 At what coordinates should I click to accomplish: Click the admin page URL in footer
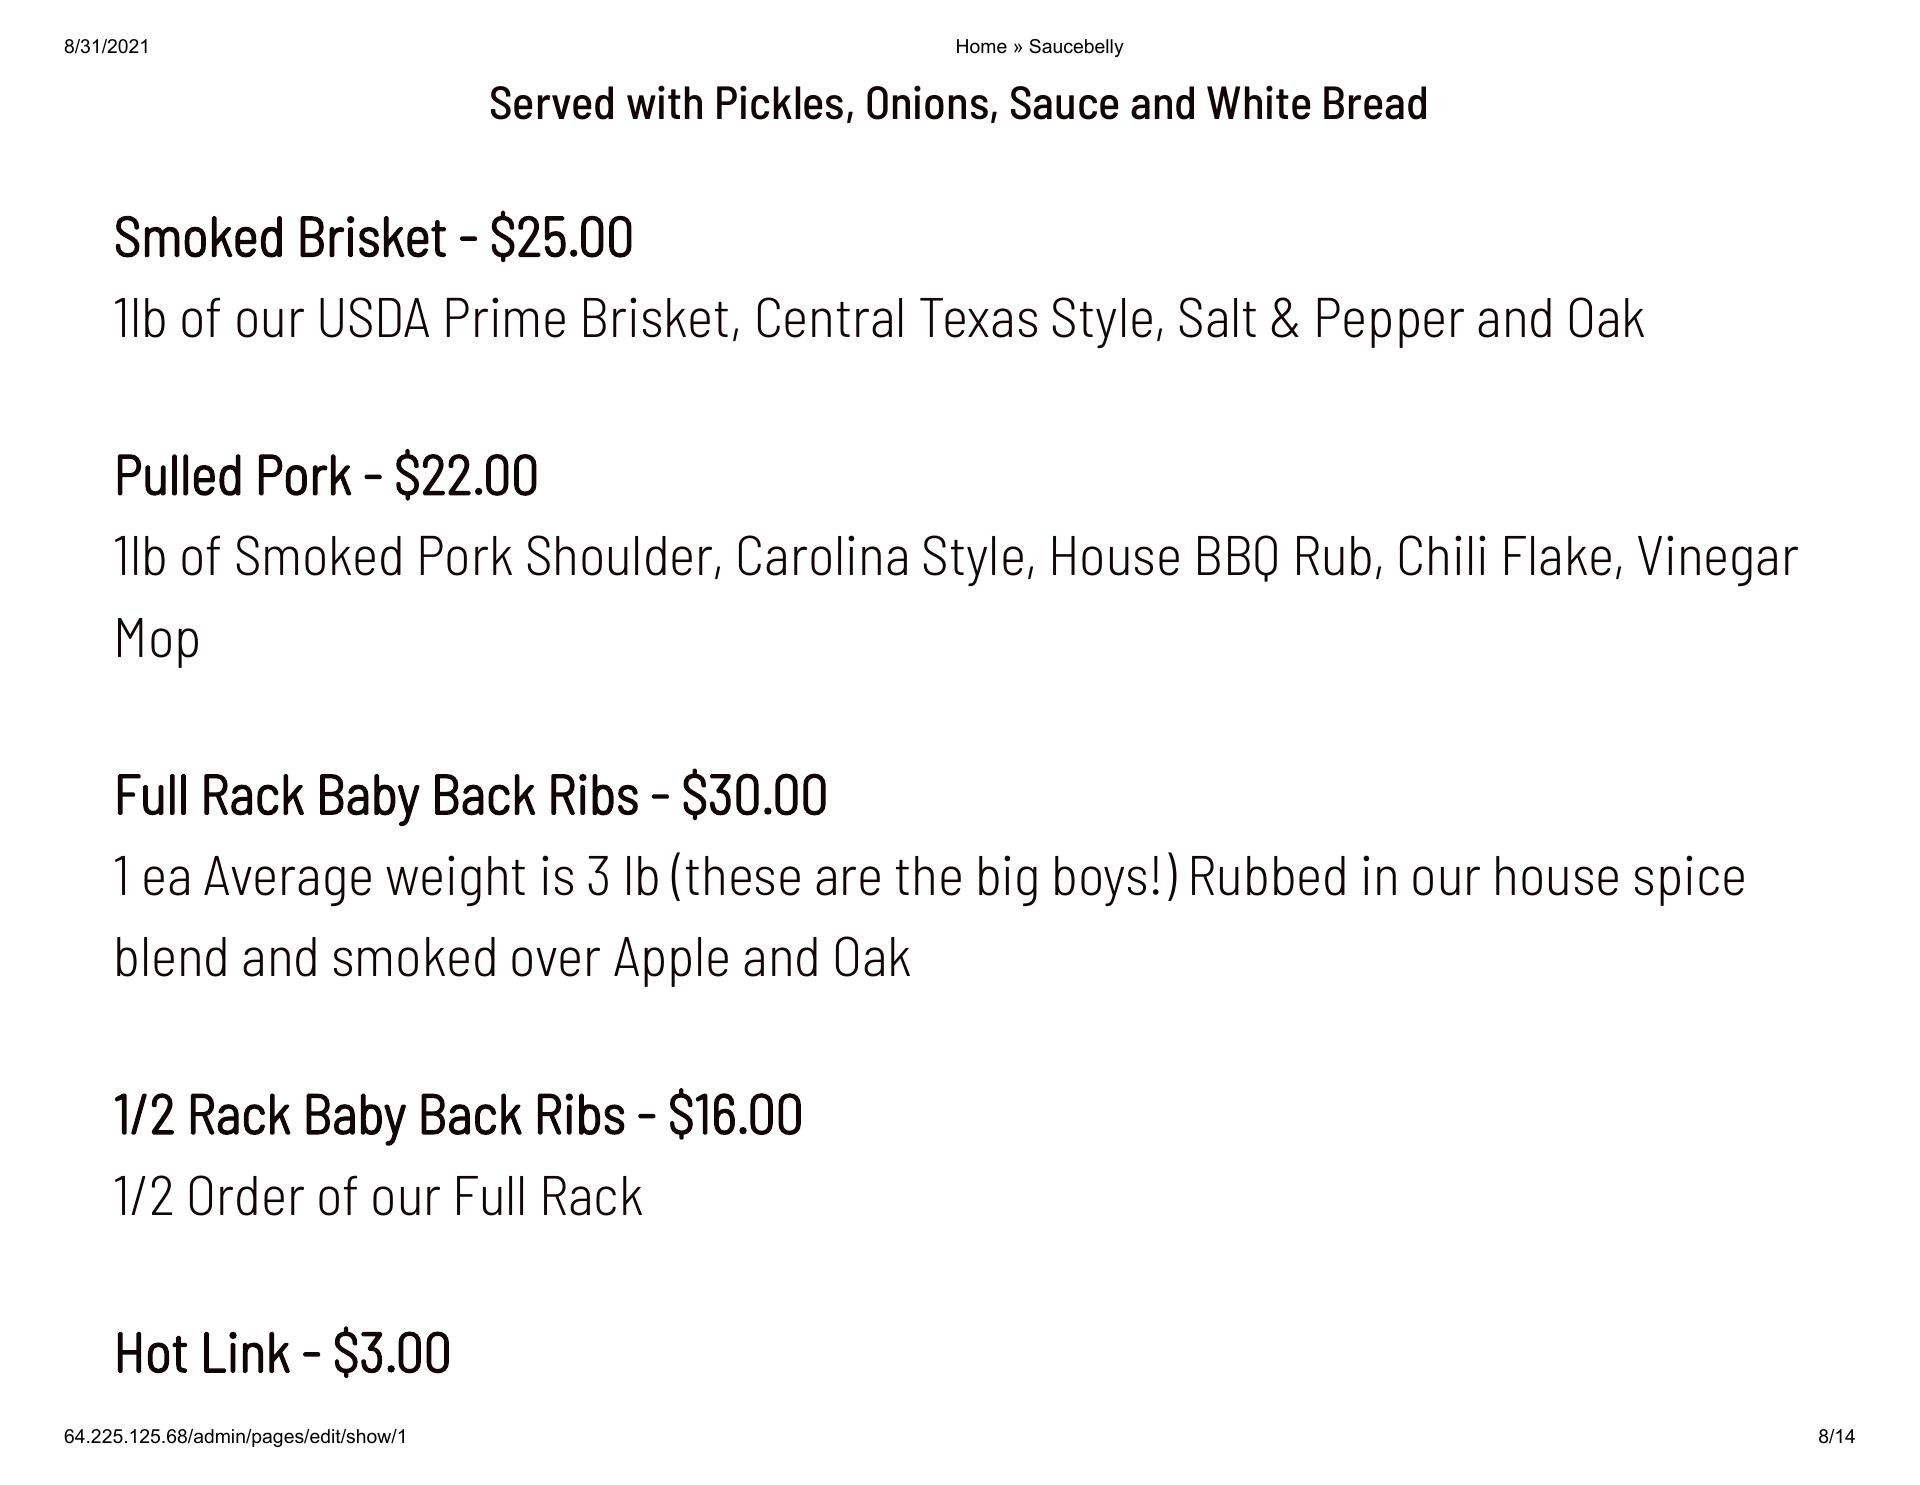(x=235, y=1437)
